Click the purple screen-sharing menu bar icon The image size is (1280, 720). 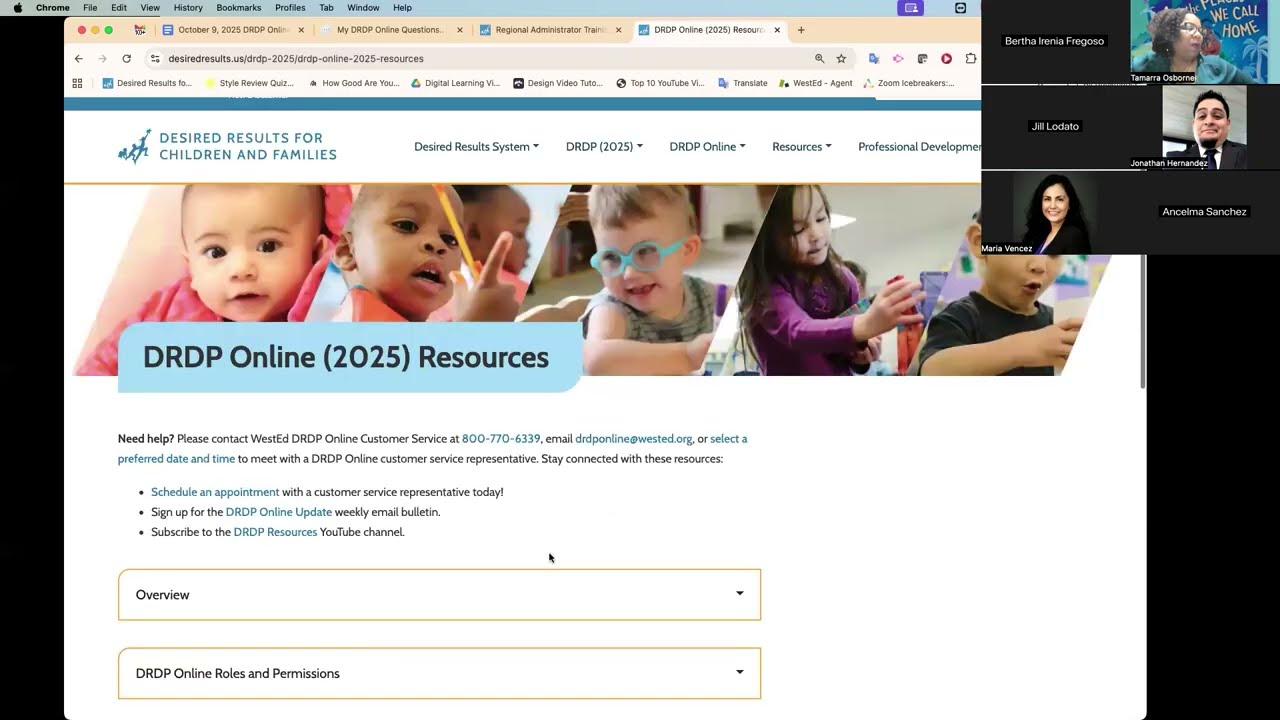pyautogui.click(x=911, y=7)
